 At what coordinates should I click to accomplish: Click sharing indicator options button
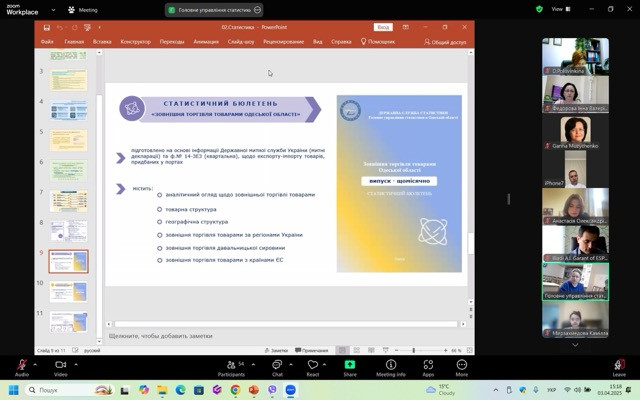coord(257,10)
